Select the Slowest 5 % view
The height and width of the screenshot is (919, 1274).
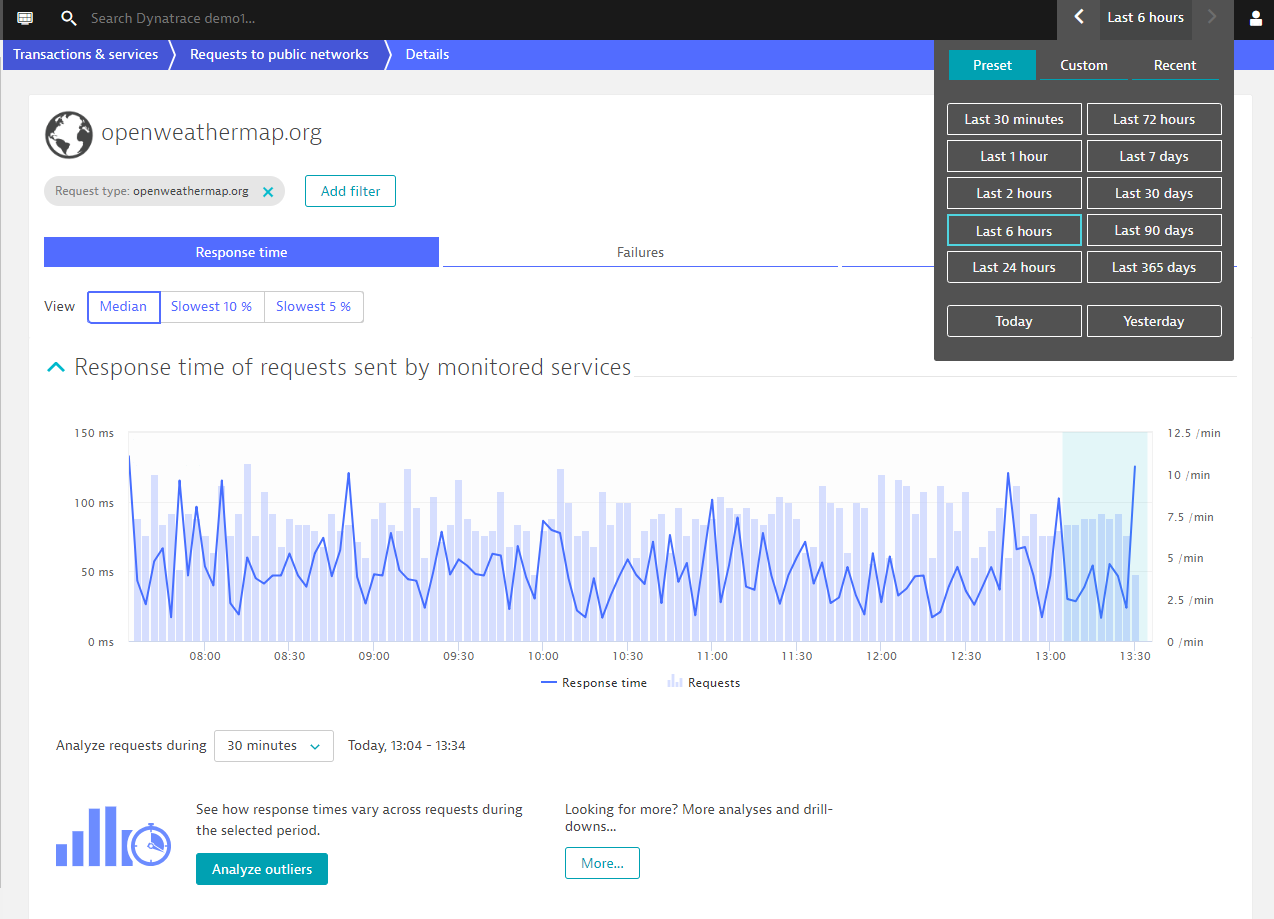314,307
